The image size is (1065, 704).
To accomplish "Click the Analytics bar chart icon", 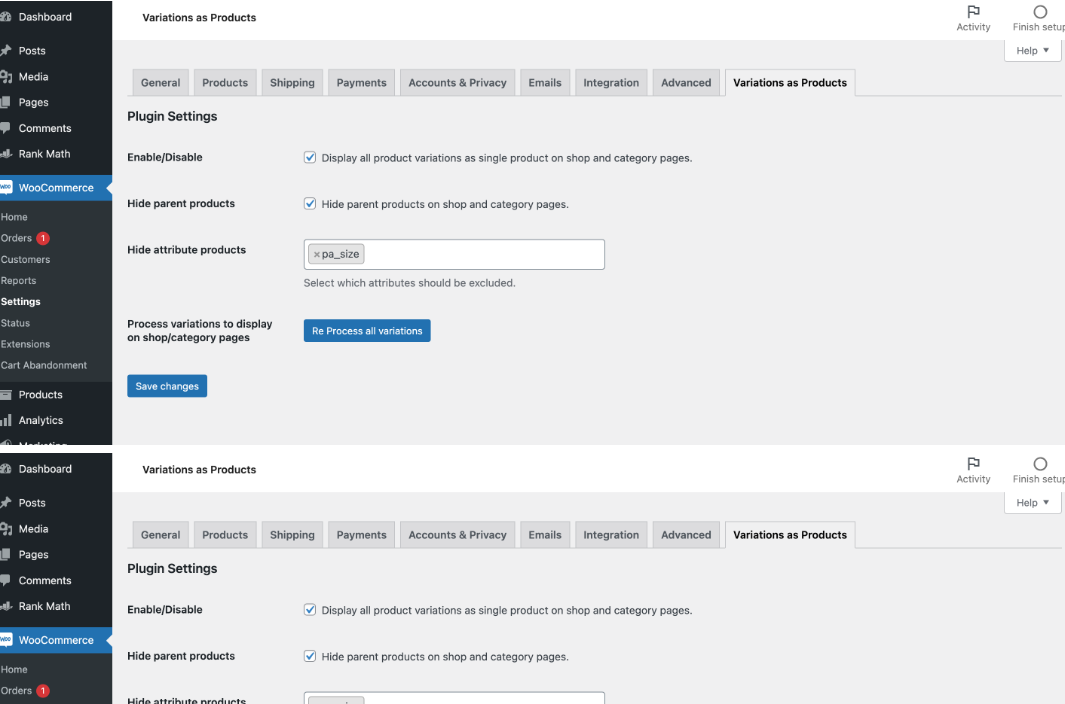I will tap(5, 421).
